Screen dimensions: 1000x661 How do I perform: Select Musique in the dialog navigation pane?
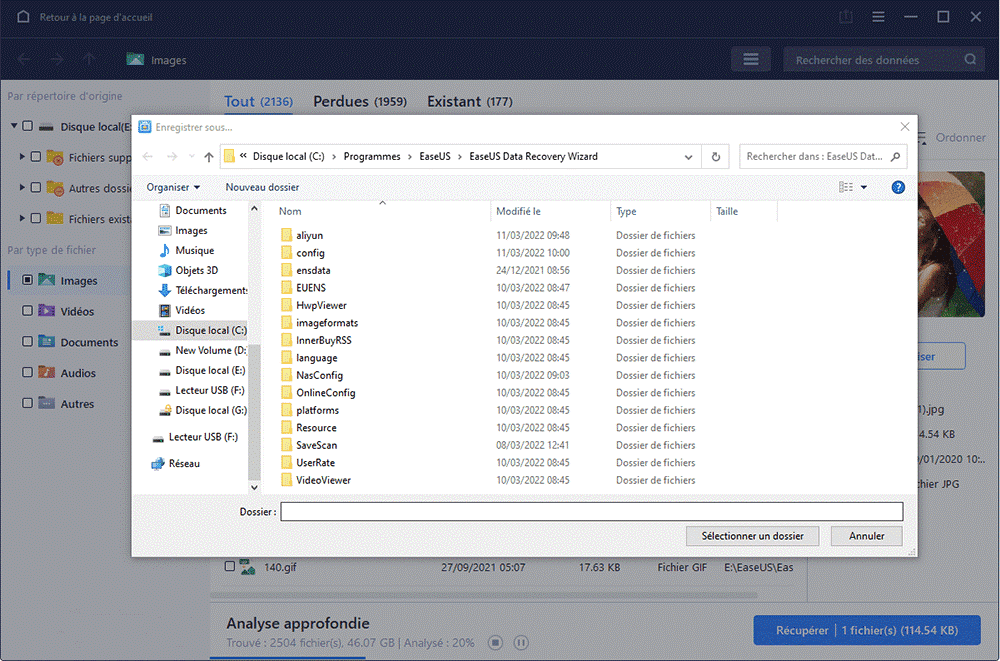[194, 251]
